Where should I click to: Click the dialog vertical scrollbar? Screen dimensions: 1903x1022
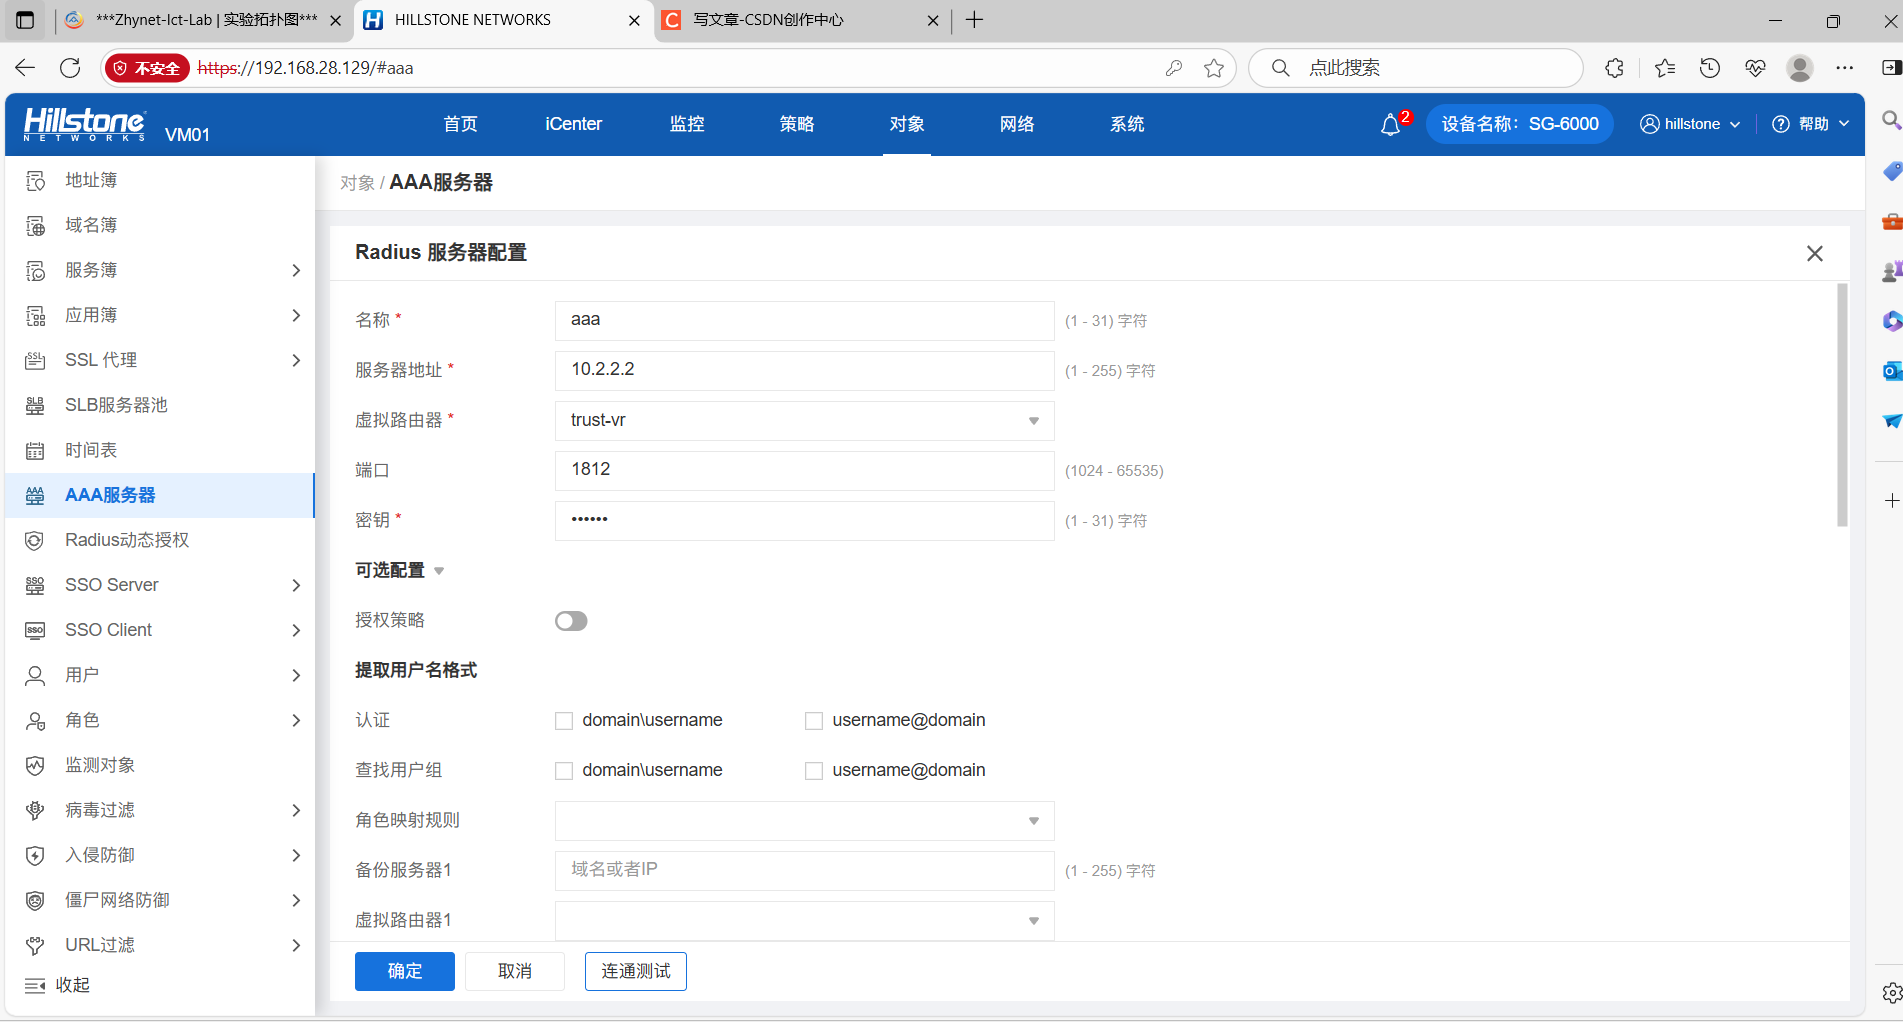tap(1842, 405)
